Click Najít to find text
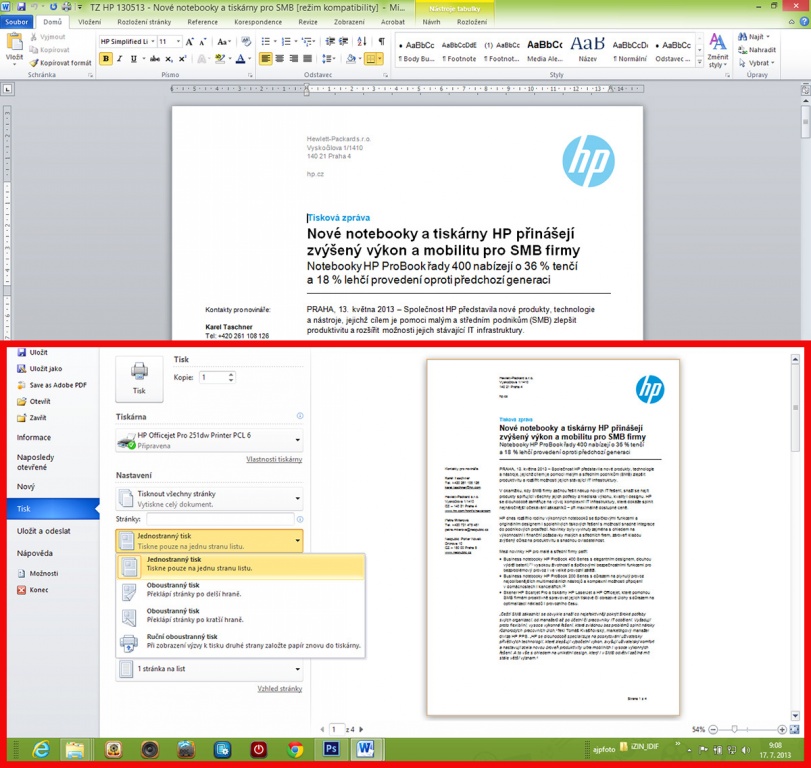The width and height of the screenshot is (811, 768). pyautogui.click(x=754, y=37)
